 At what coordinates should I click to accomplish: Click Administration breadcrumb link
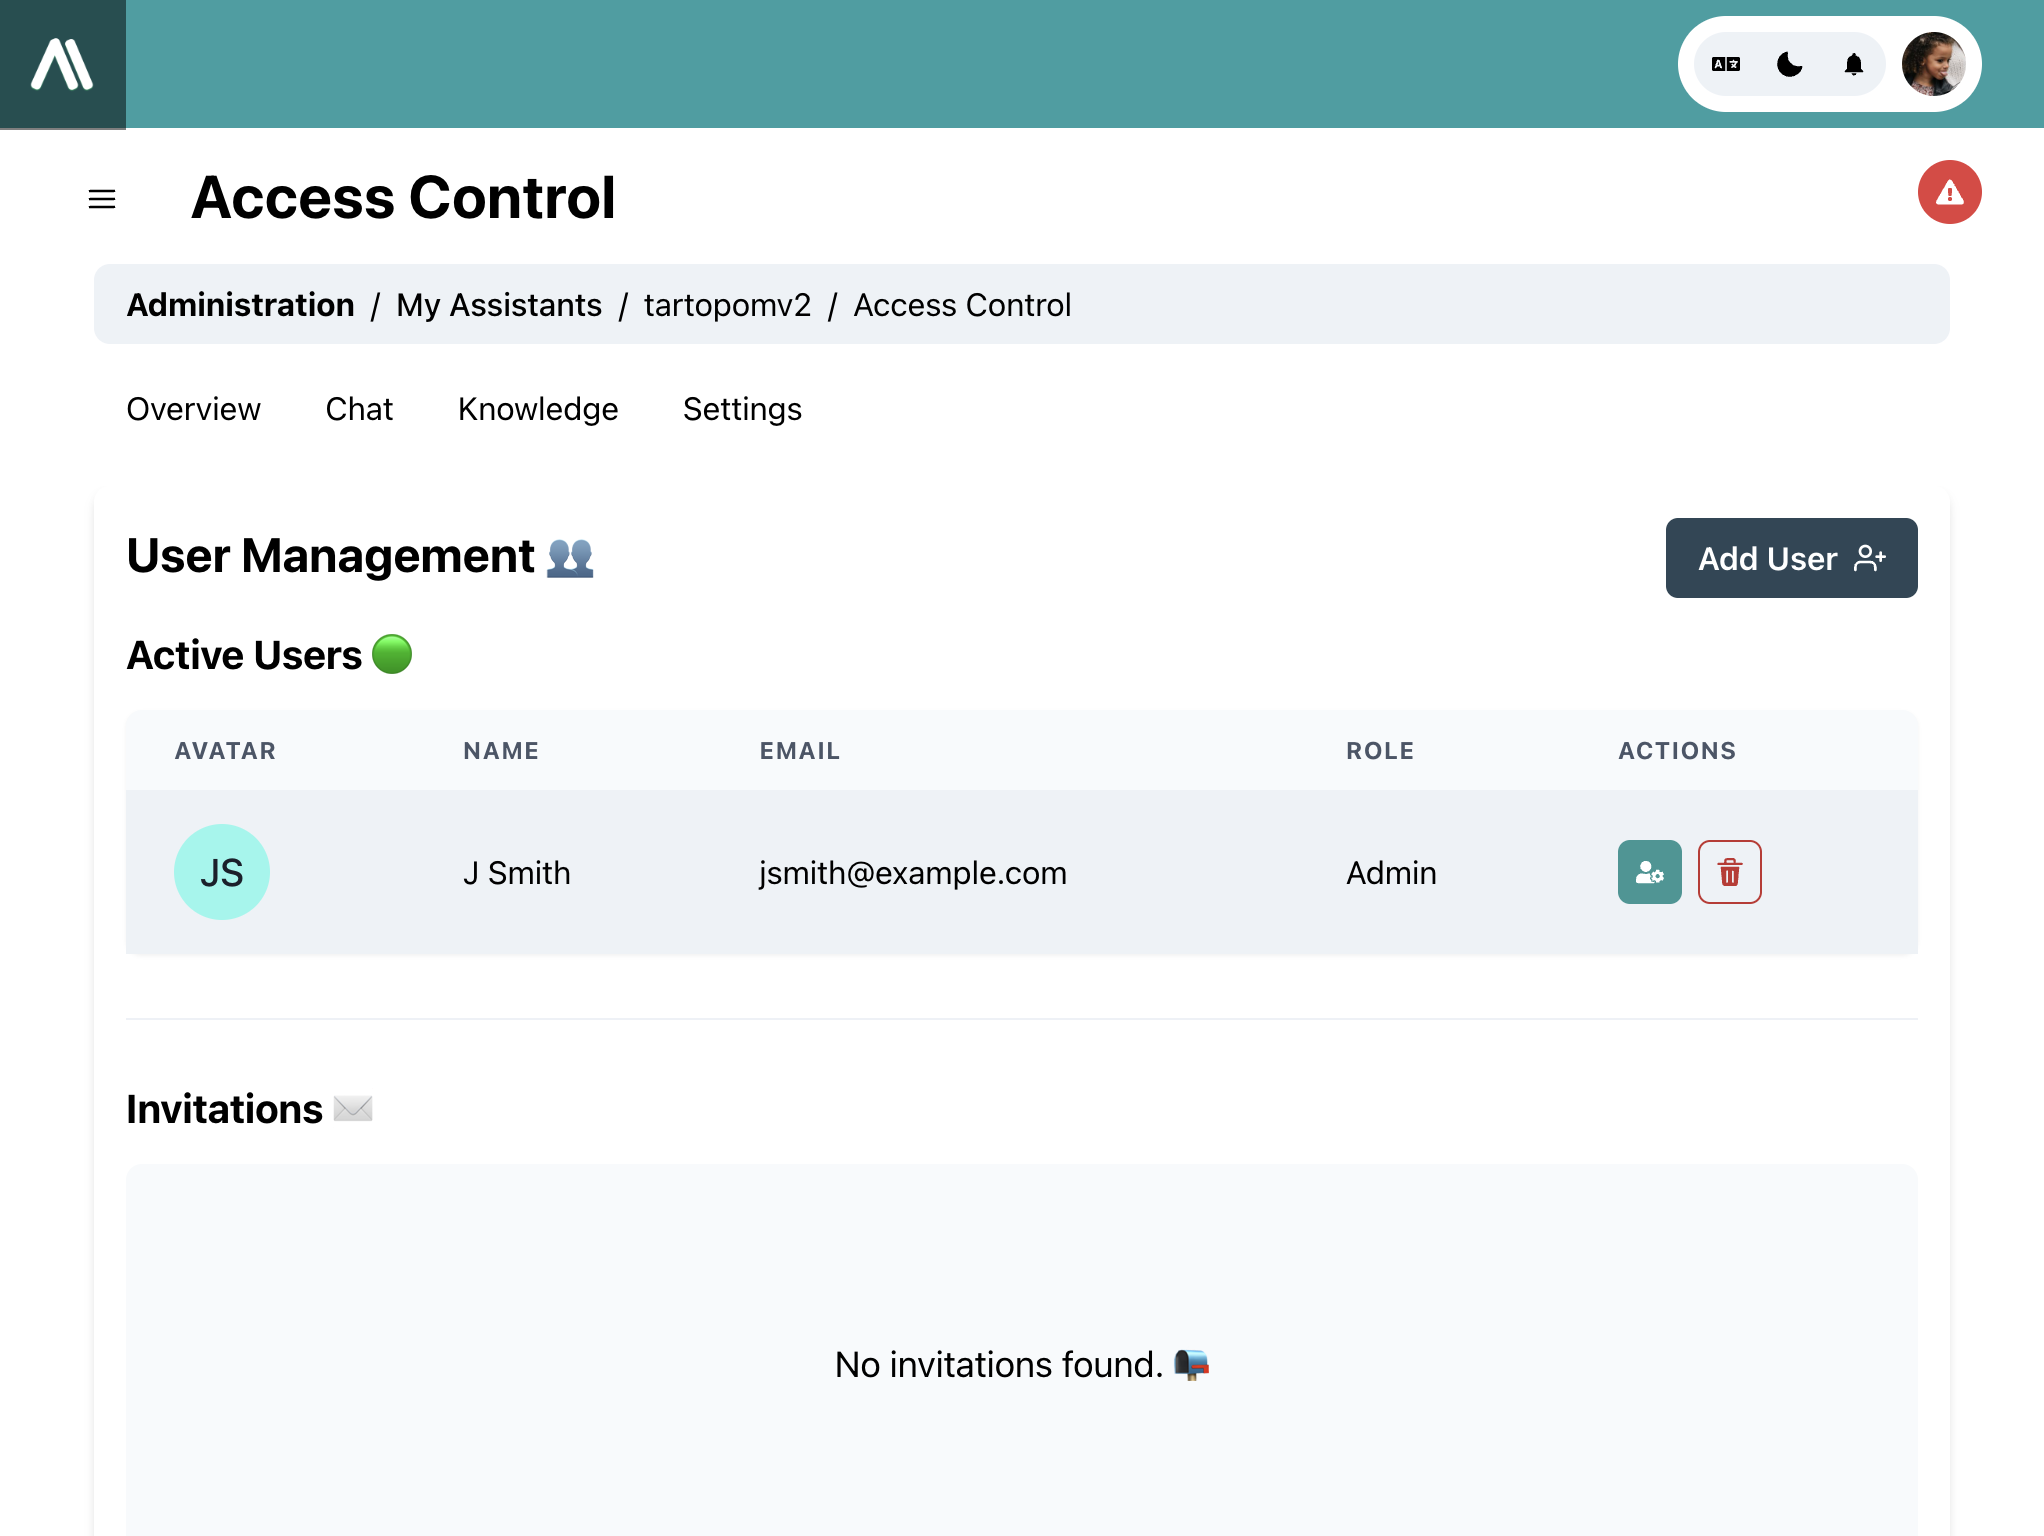click(240, 305)
